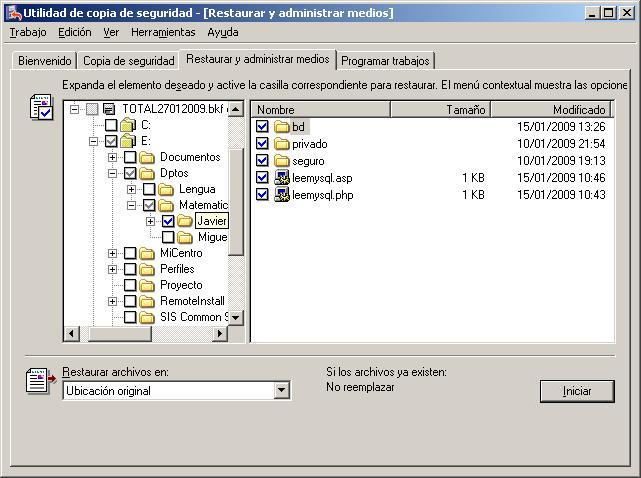Viewport: 641px width, 478px height.
Task: Collapse the Dptos tree node
Action: [x=113, y=173]
